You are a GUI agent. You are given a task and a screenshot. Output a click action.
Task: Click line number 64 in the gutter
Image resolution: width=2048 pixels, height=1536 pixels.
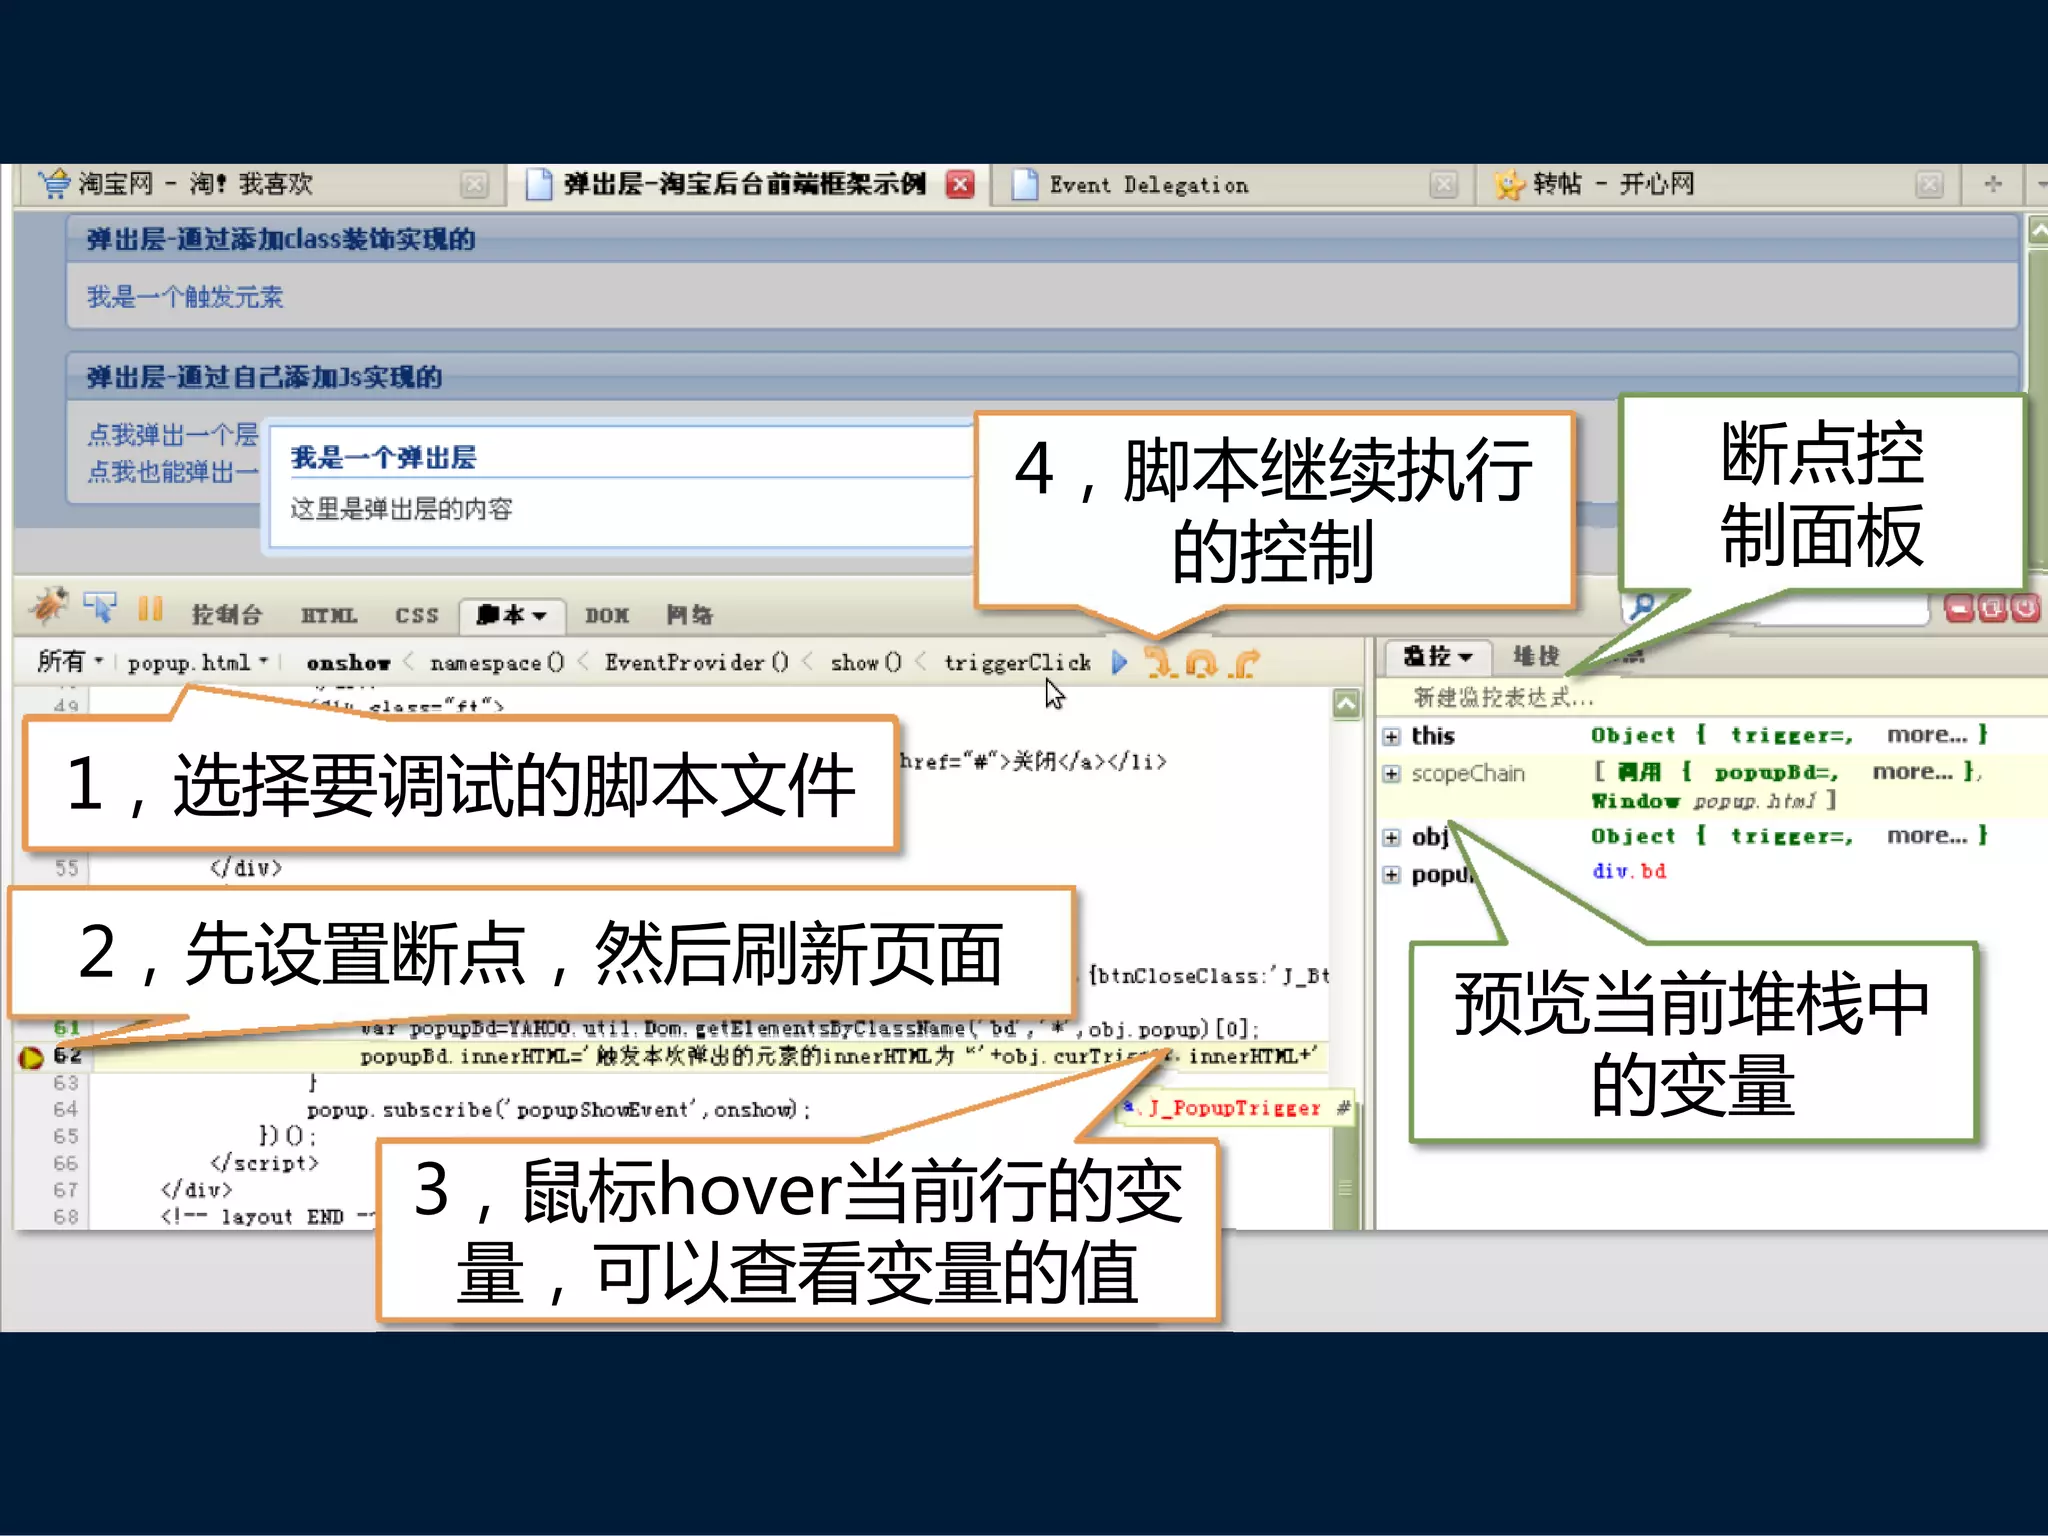[66, 1110]
